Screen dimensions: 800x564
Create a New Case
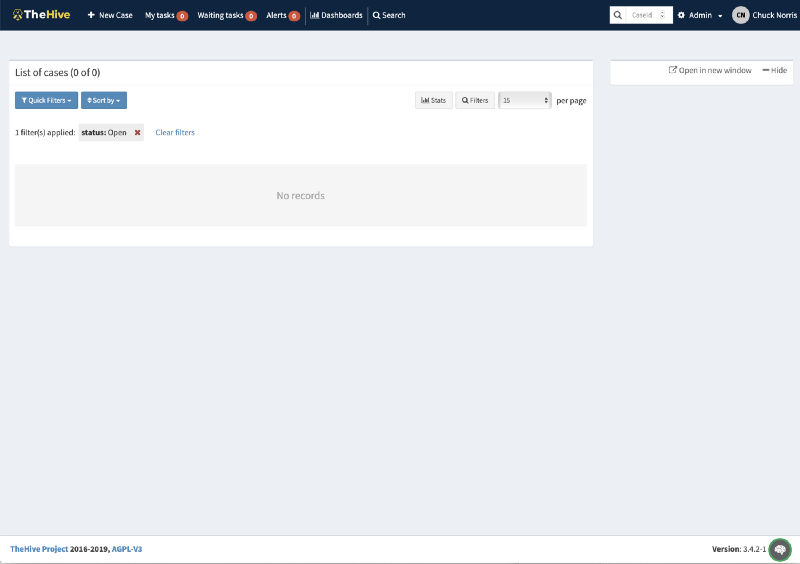click(110, 15)
